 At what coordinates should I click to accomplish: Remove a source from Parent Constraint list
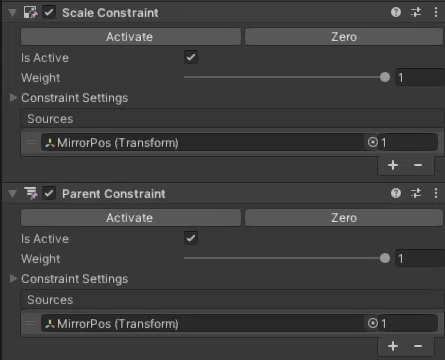(x=418, y=346)
